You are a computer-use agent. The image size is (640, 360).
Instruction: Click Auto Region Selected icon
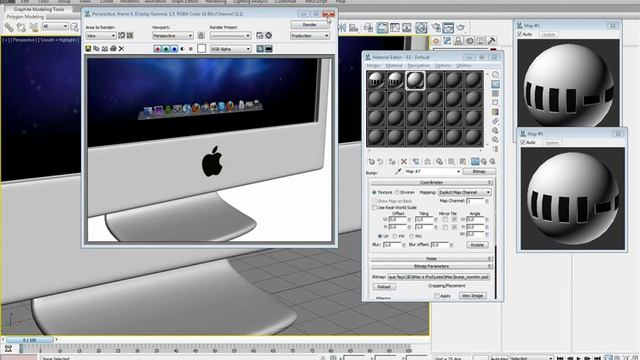130,36
